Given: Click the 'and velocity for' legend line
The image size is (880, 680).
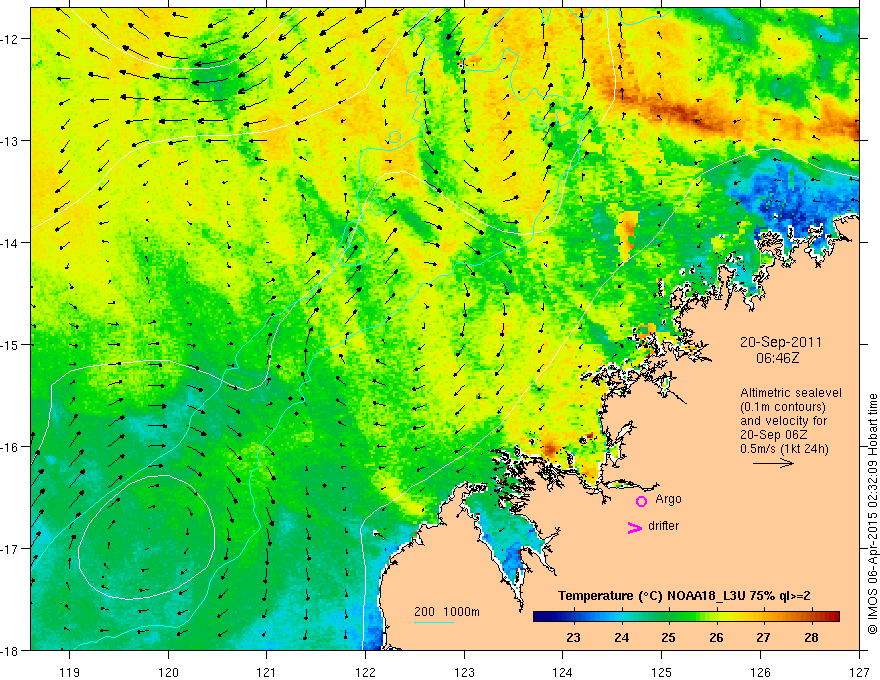Looking at the screenshot, I should [783, 421].
